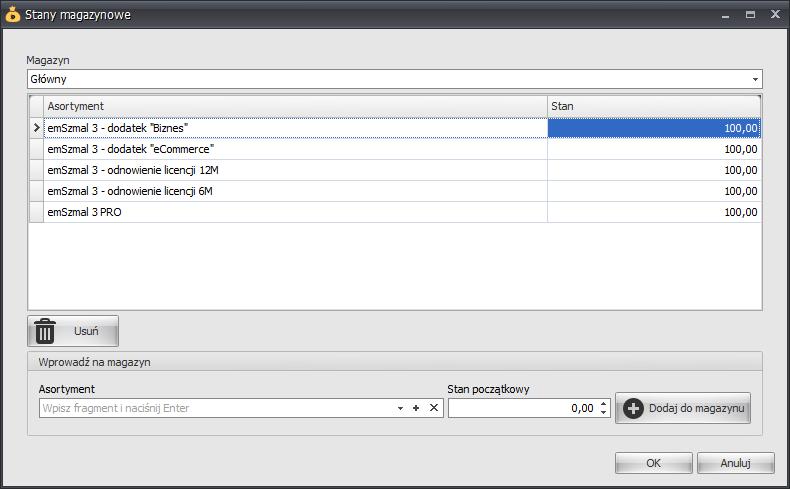Click the Stan value for licencji 6M row
Screen dimensions: 790x489
pyautogui.click(x=654, y=191)
